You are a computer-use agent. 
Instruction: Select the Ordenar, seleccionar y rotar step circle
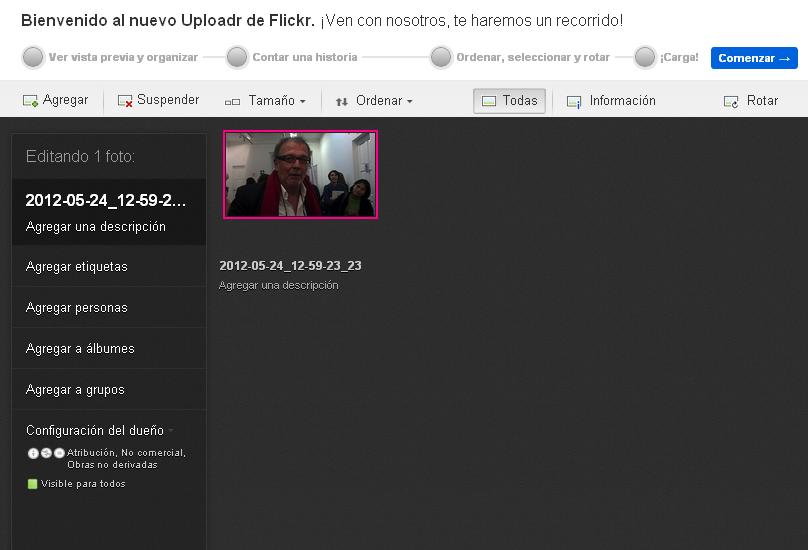click(x=441, y=57)
